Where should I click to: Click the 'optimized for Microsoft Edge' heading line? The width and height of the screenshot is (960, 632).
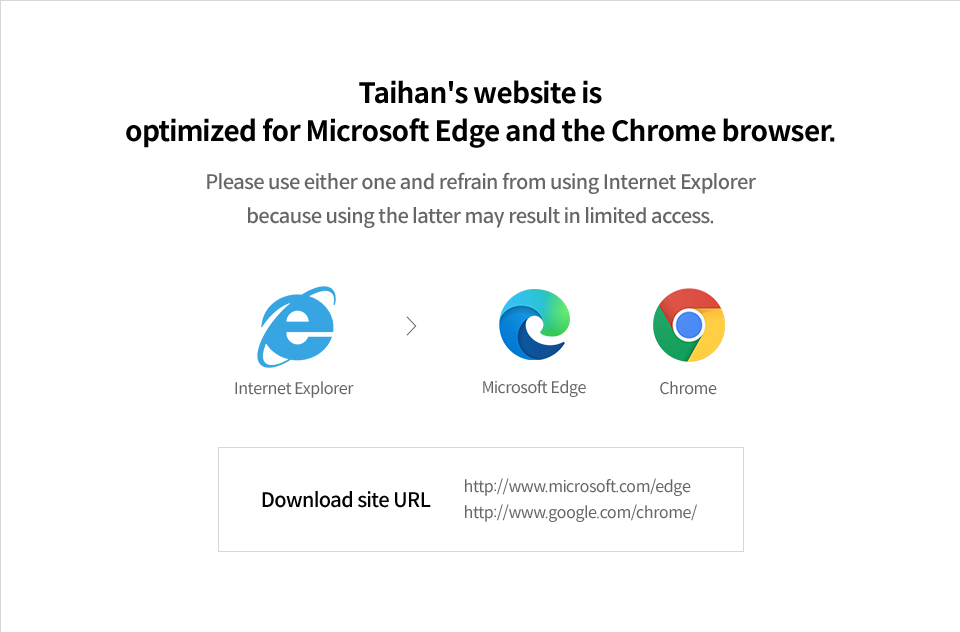(x=481, y=131)
